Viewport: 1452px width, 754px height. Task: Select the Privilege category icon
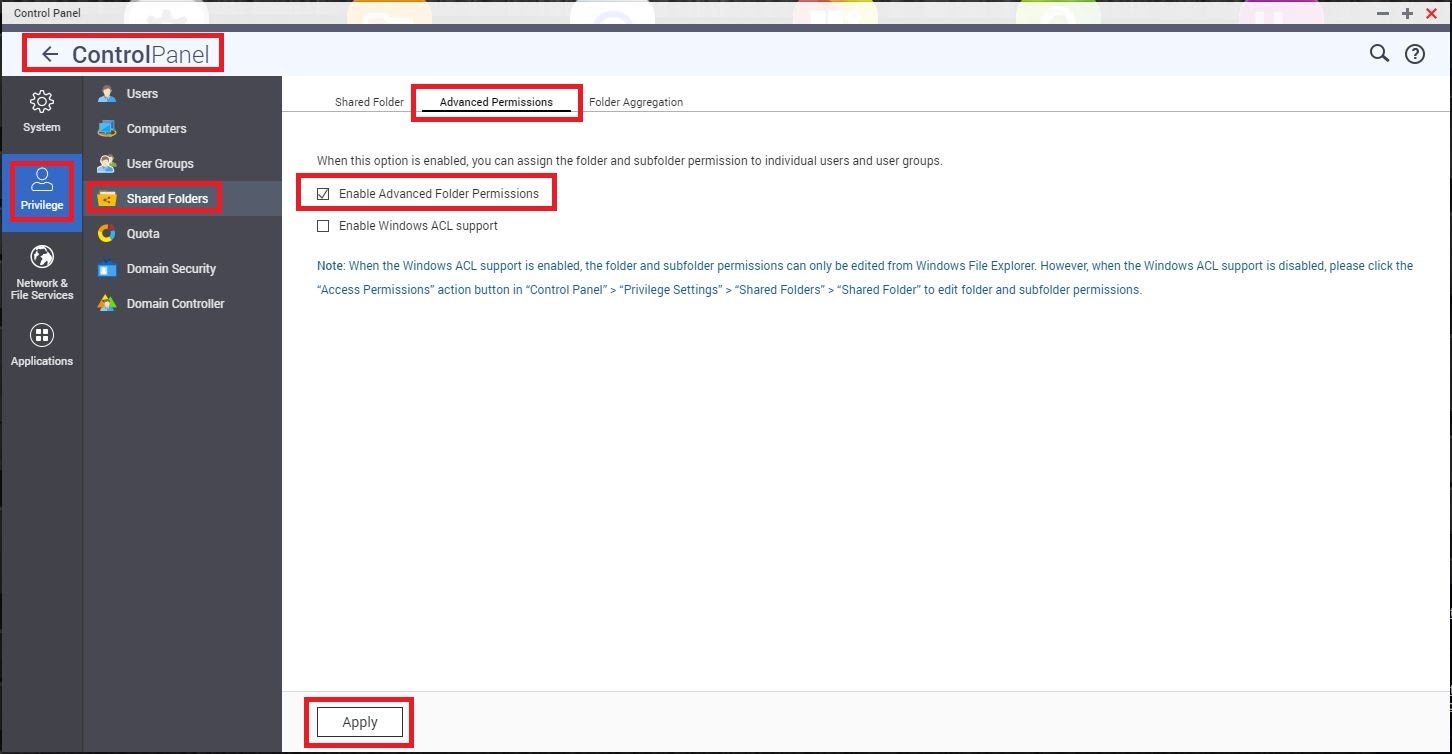click(41, 181)
